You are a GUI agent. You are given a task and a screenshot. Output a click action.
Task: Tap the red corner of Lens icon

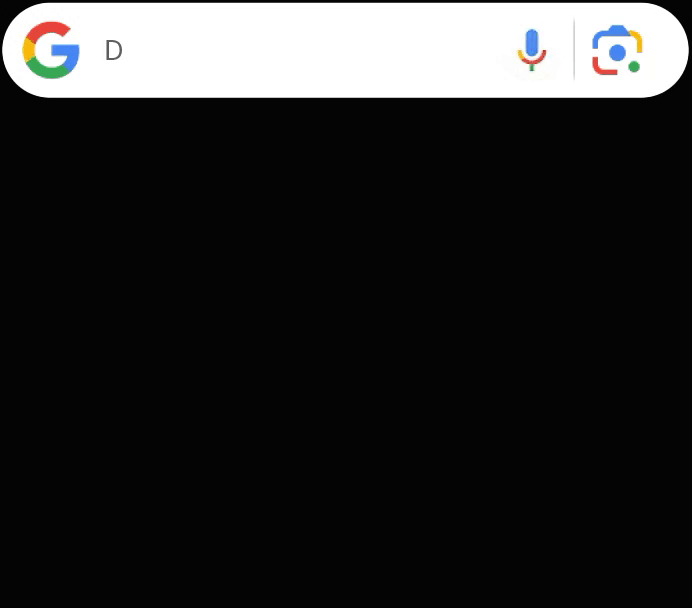602,66
